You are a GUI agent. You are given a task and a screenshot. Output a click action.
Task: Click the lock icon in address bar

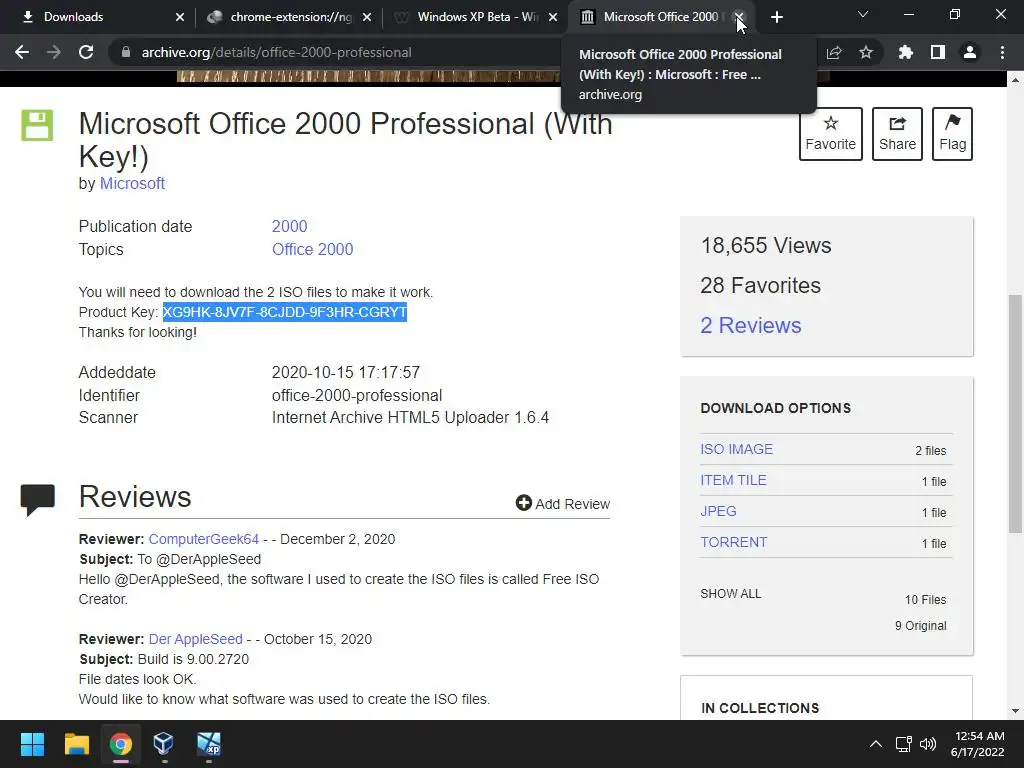pos(125,52)
